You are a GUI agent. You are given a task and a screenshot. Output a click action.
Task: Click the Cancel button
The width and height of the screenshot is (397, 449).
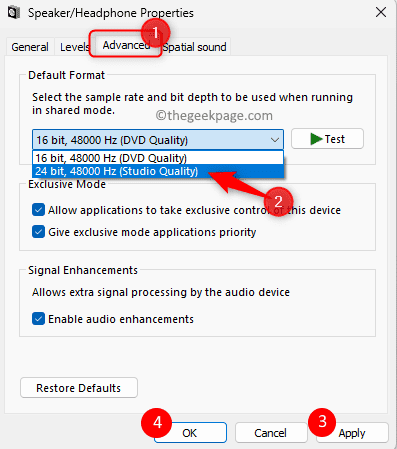point(270,433)
